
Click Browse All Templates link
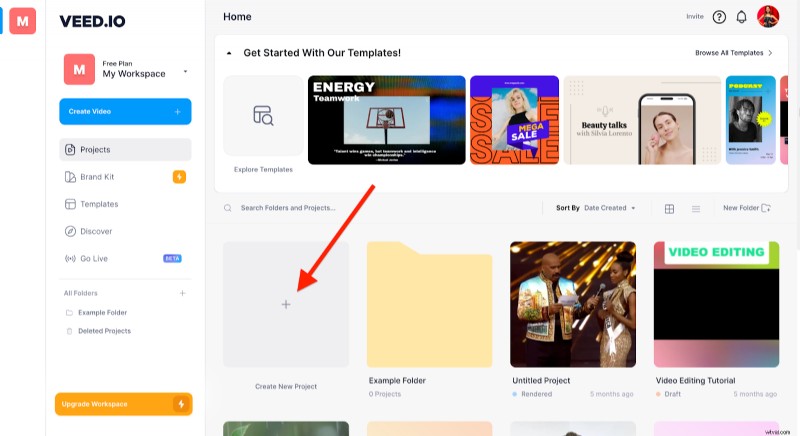coord(729,53)
